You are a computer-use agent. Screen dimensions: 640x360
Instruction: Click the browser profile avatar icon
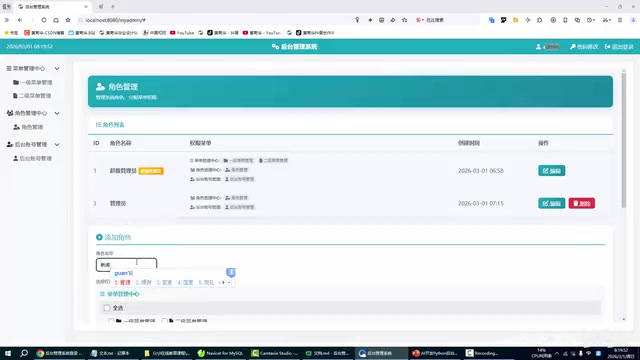pyautogui.click(x=633, y=20)
